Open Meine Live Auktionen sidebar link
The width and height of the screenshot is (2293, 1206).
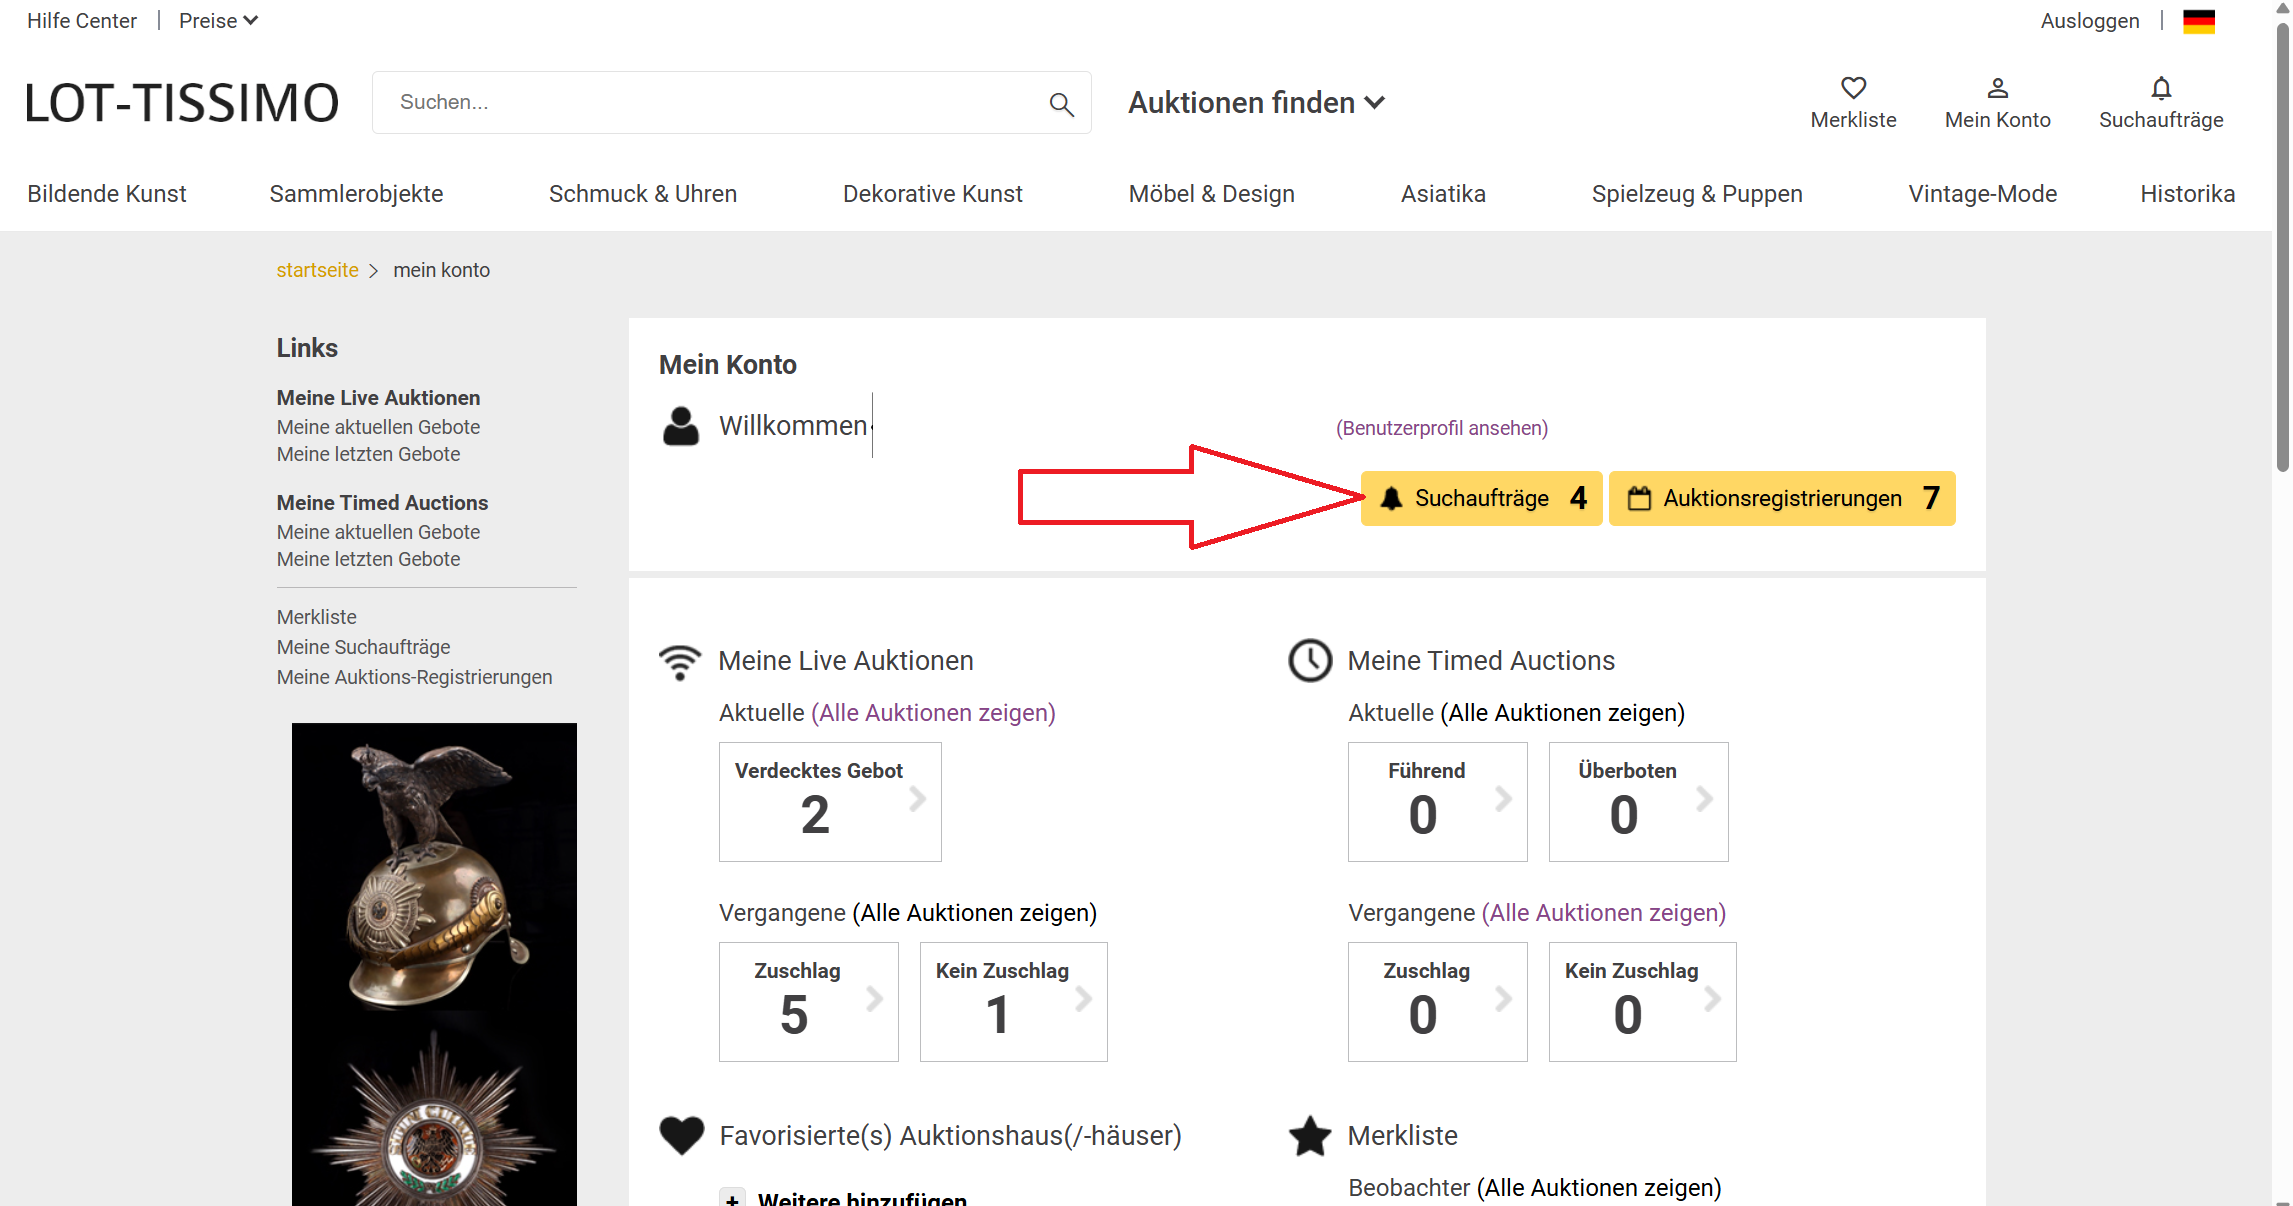click(x=378, y=398)
